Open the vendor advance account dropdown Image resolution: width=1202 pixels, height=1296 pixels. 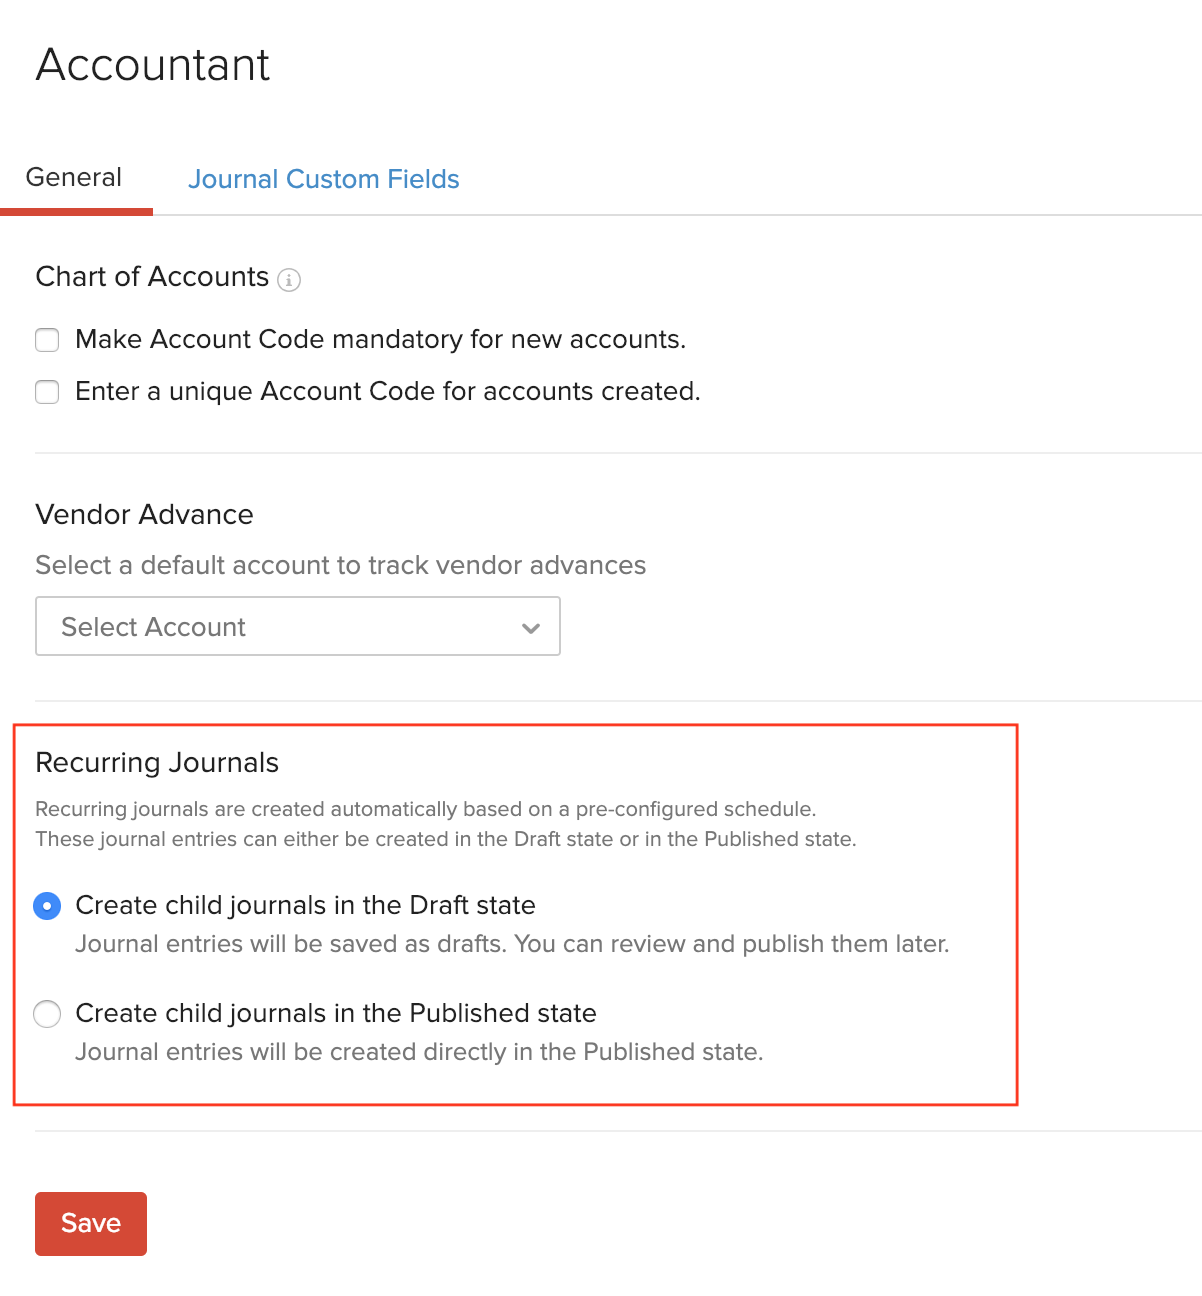coord(298,626)
